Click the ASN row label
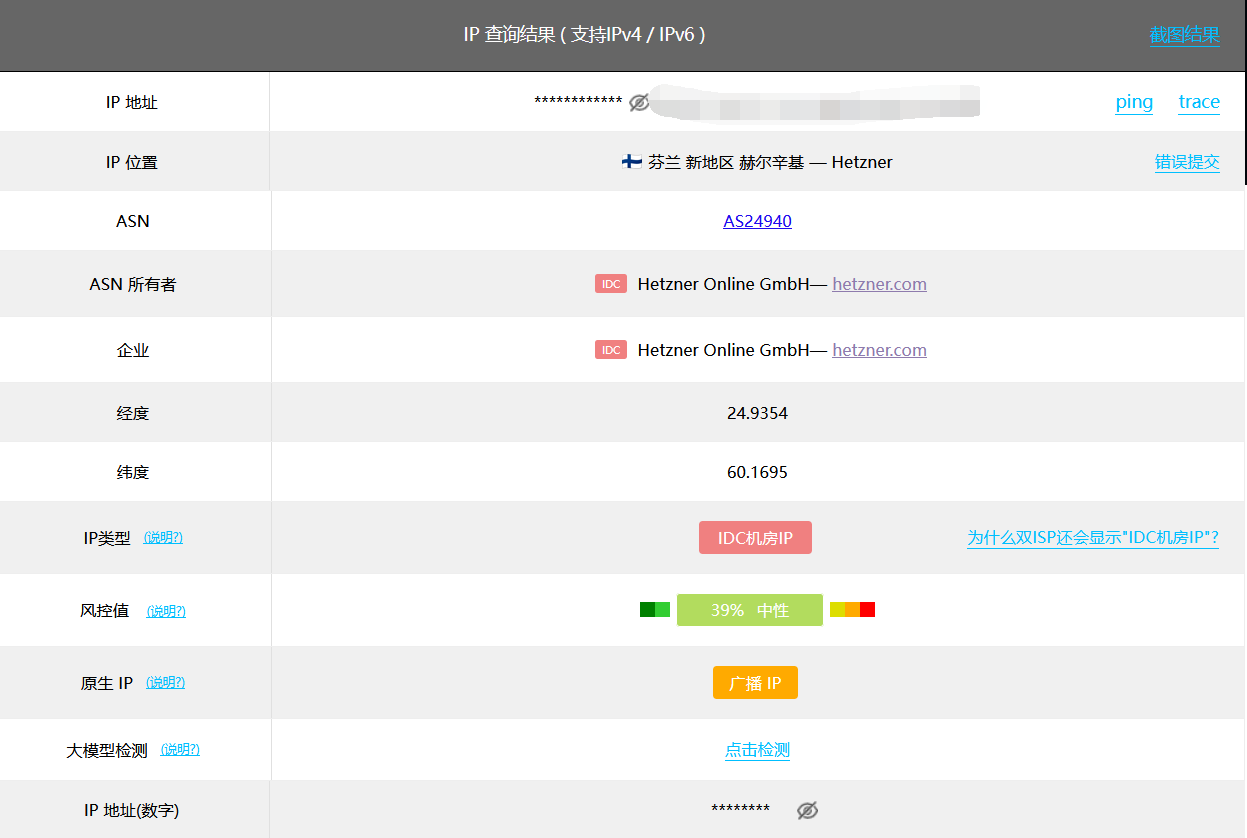This screenshot has width=1247, height=838. (133, 221)
